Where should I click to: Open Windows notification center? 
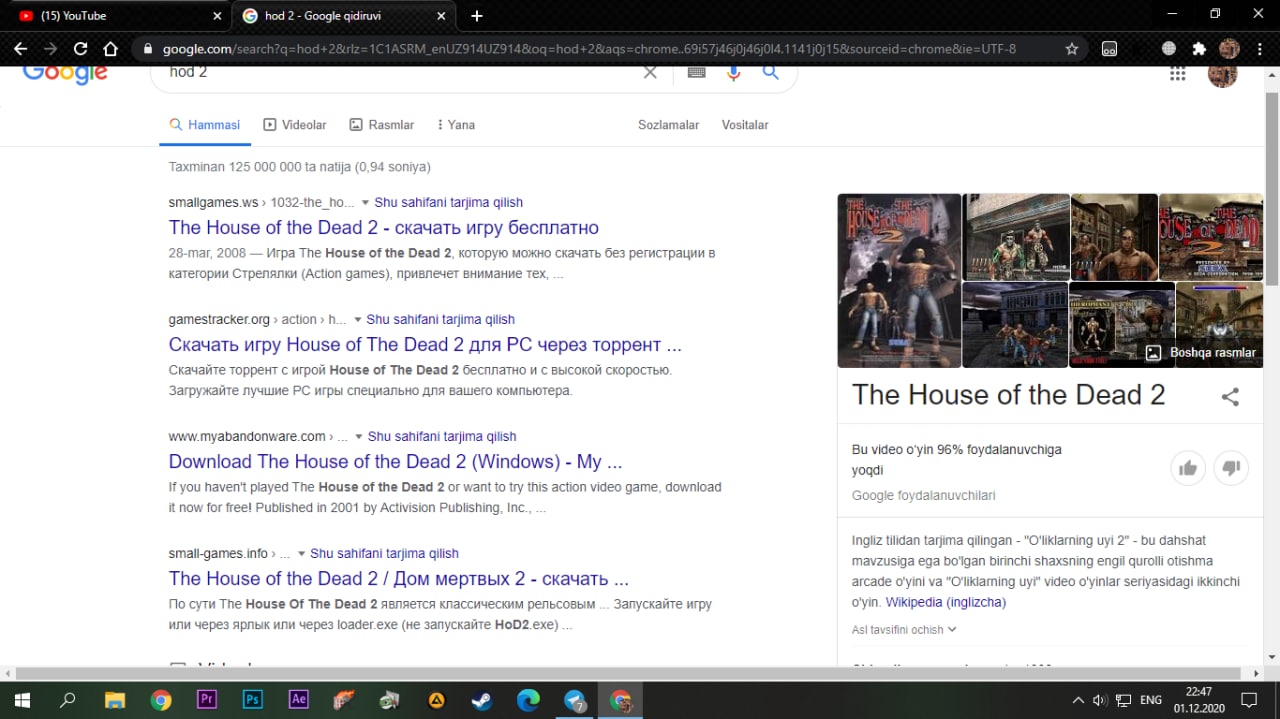click(1249, 700)
